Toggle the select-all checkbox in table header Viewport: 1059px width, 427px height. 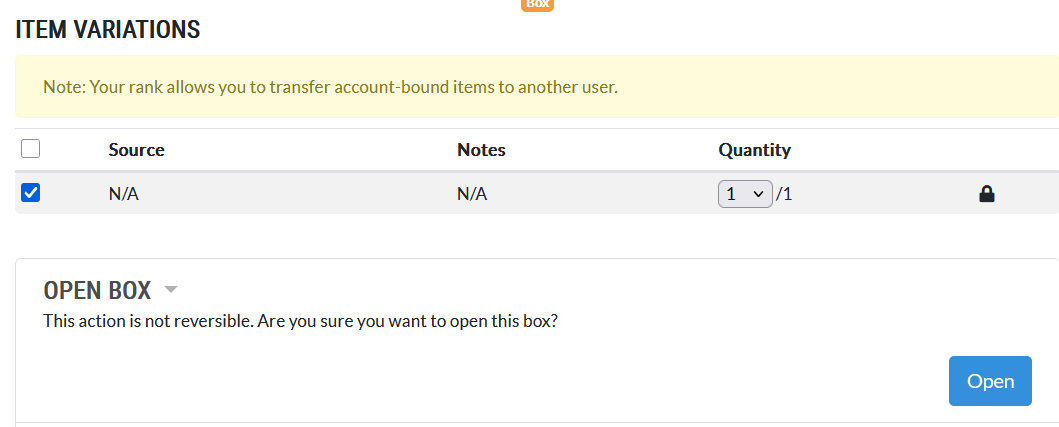tap(30, 149)
